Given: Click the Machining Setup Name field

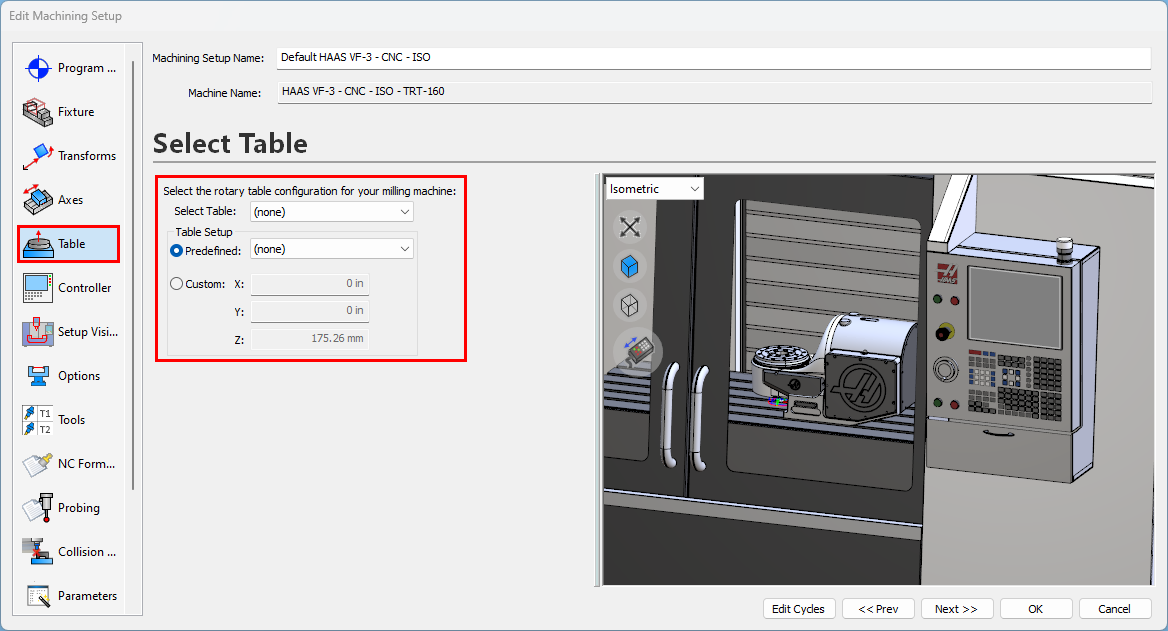Looking at the screenshot, I should (714, 57).
